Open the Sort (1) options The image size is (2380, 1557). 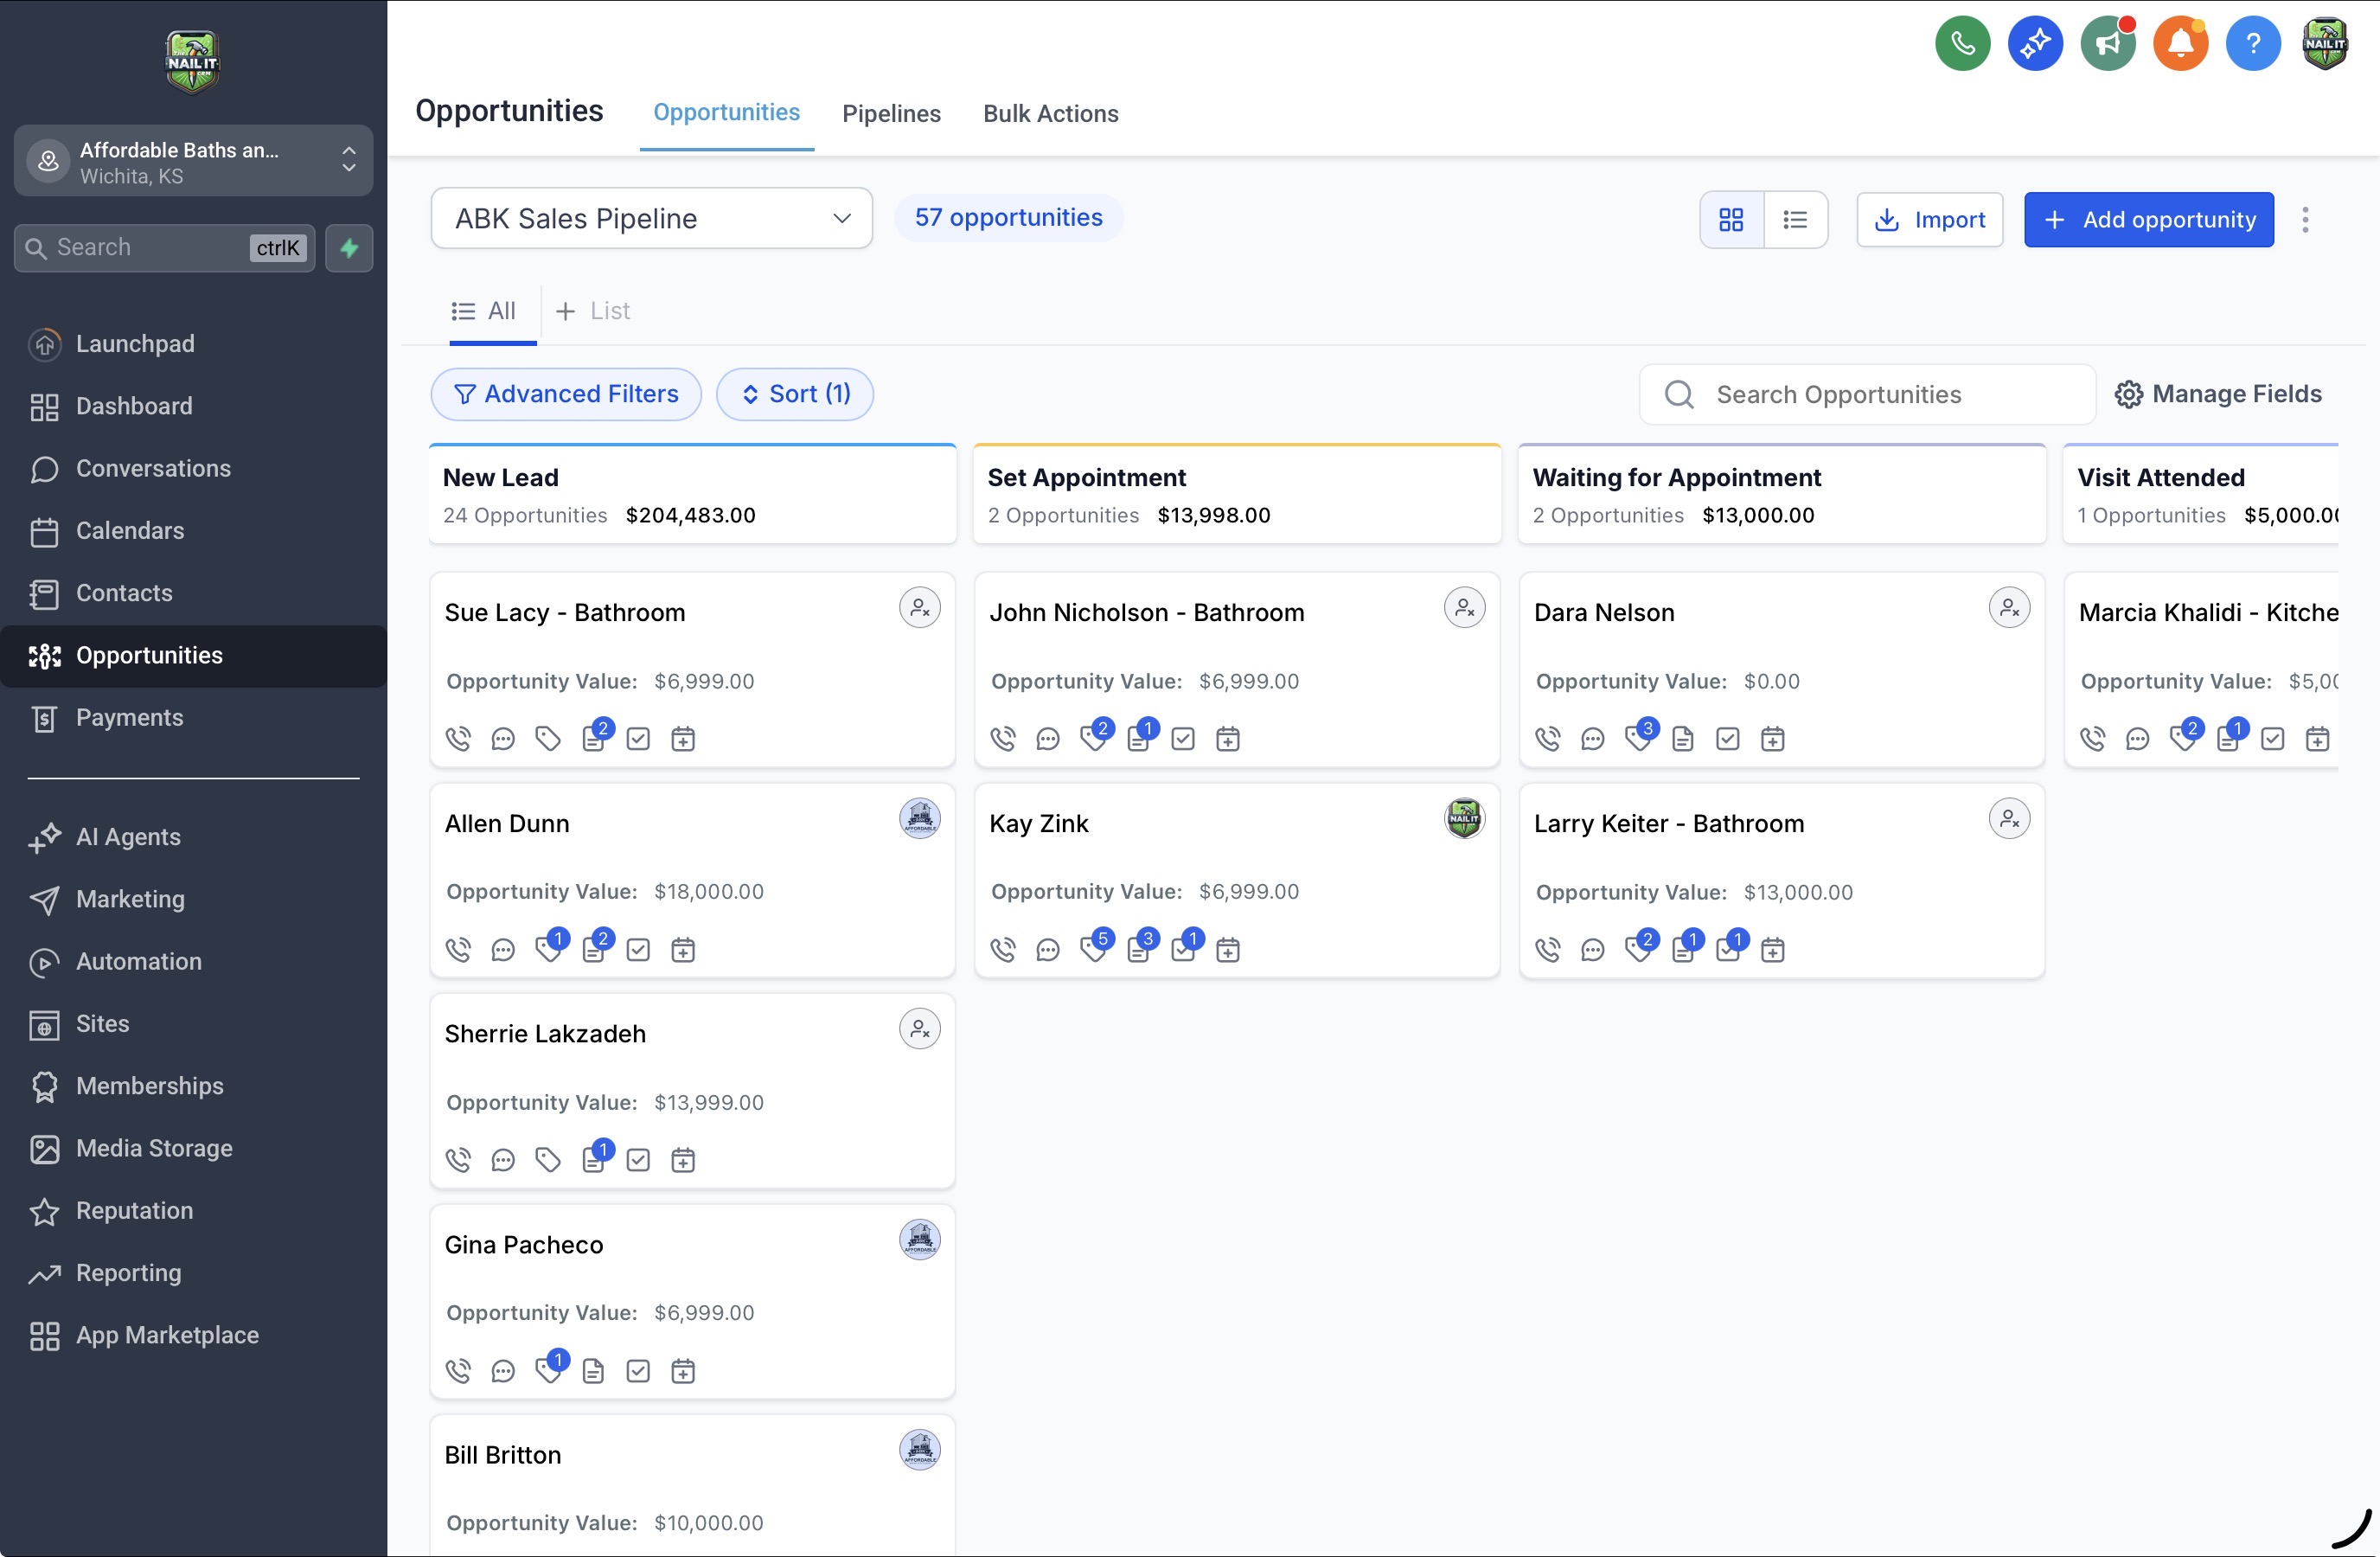pos(795,394)
